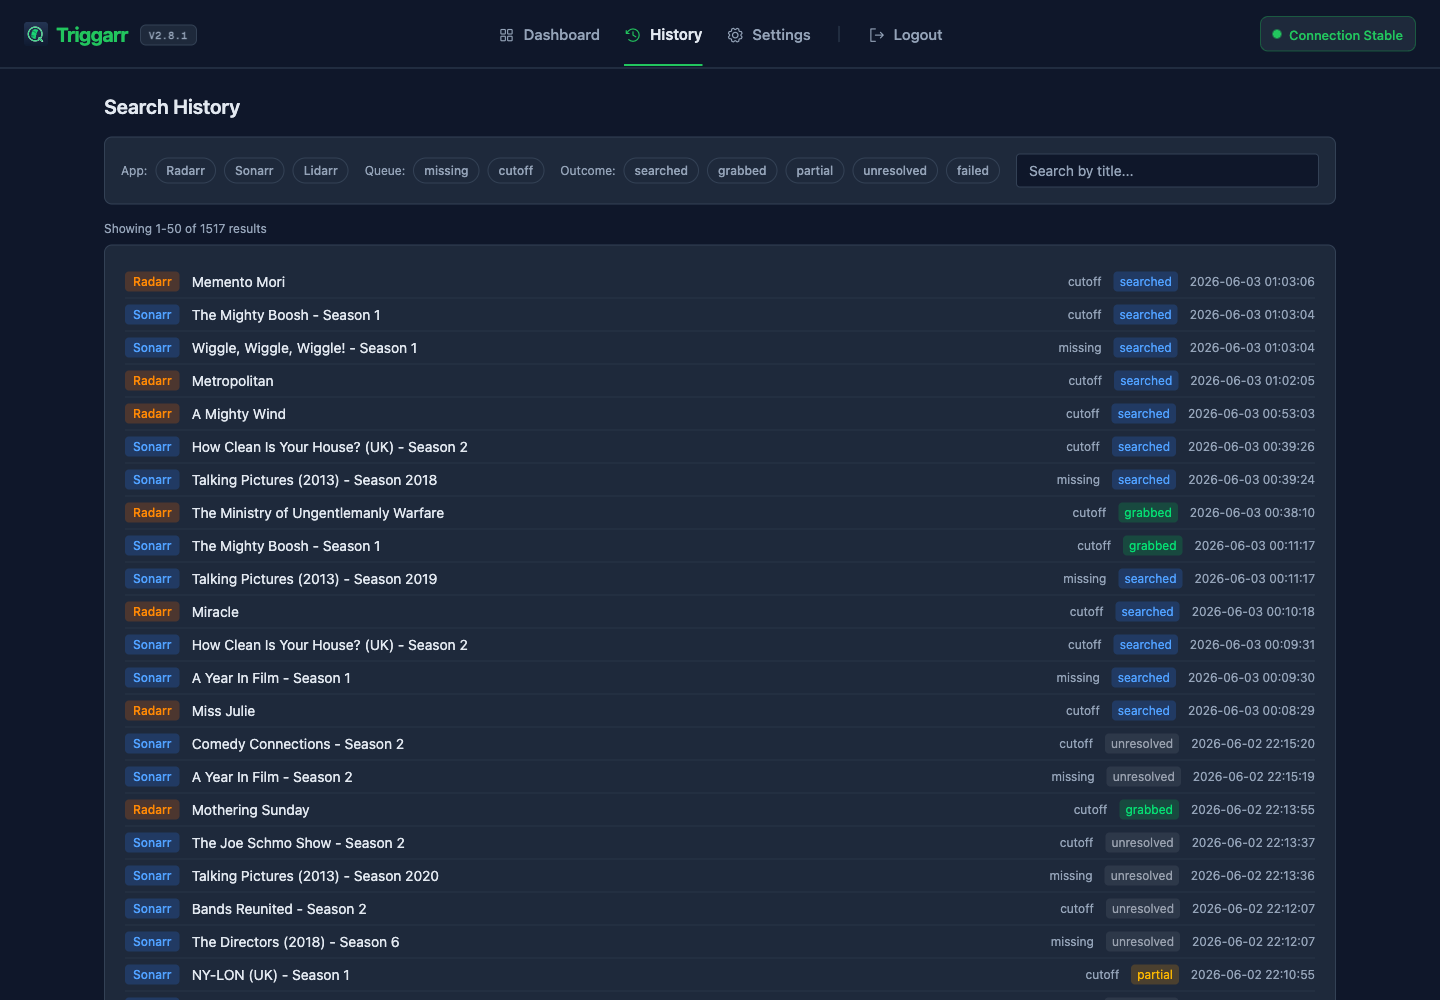Click the timestamp 2026-06-02 22:10:55
1440x1000 pixels.
pyautogui.click(x=1253, y=975)
